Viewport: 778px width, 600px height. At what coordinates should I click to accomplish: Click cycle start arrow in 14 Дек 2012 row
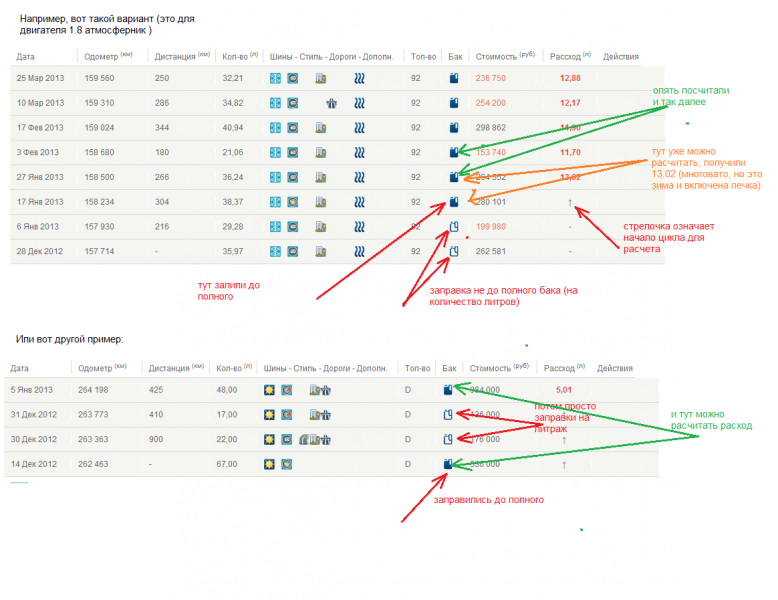[563, 465]
